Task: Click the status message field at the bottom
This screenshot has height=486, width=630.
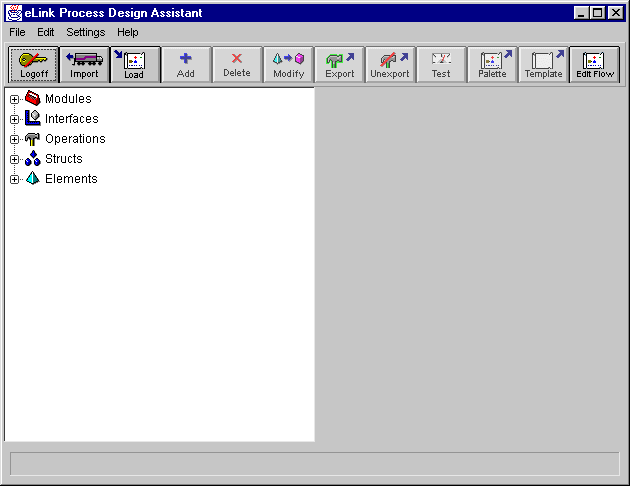Action: click(315, 464)
